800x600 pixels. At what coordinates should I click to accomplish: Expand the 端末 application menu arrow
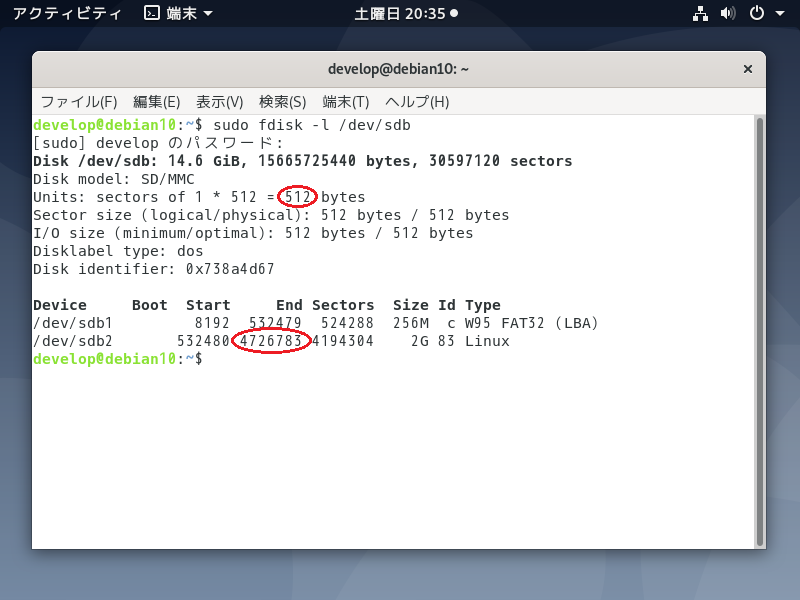point(208,14)
